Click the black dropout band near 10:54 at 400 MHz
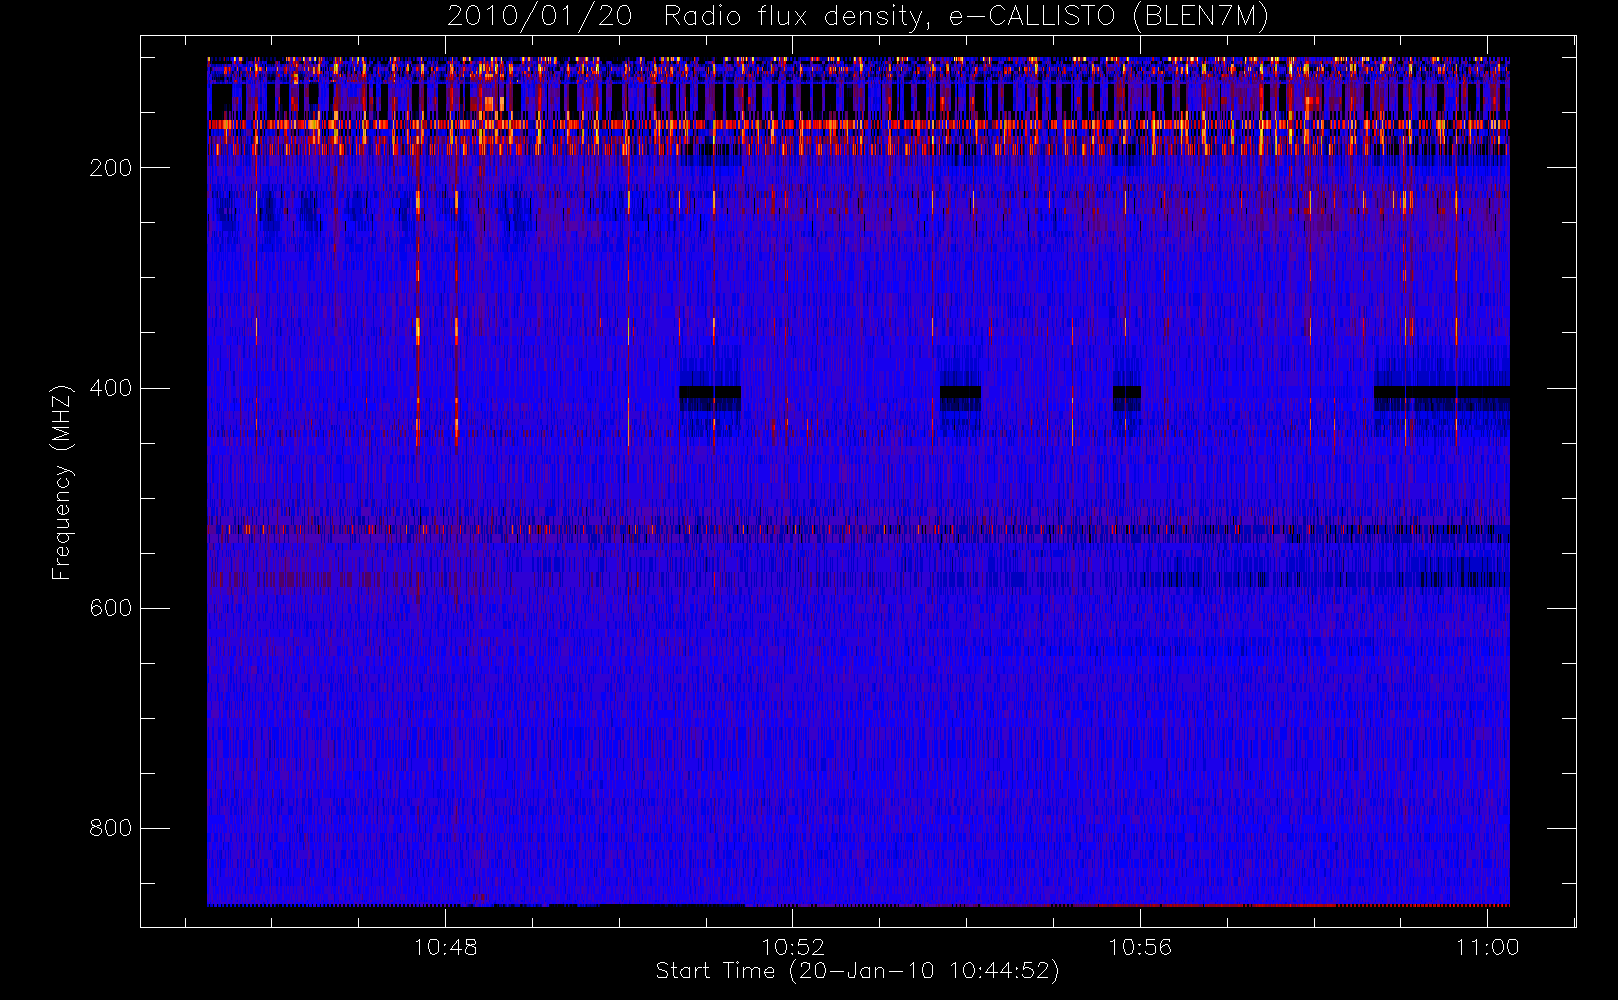 pos(960,392)
